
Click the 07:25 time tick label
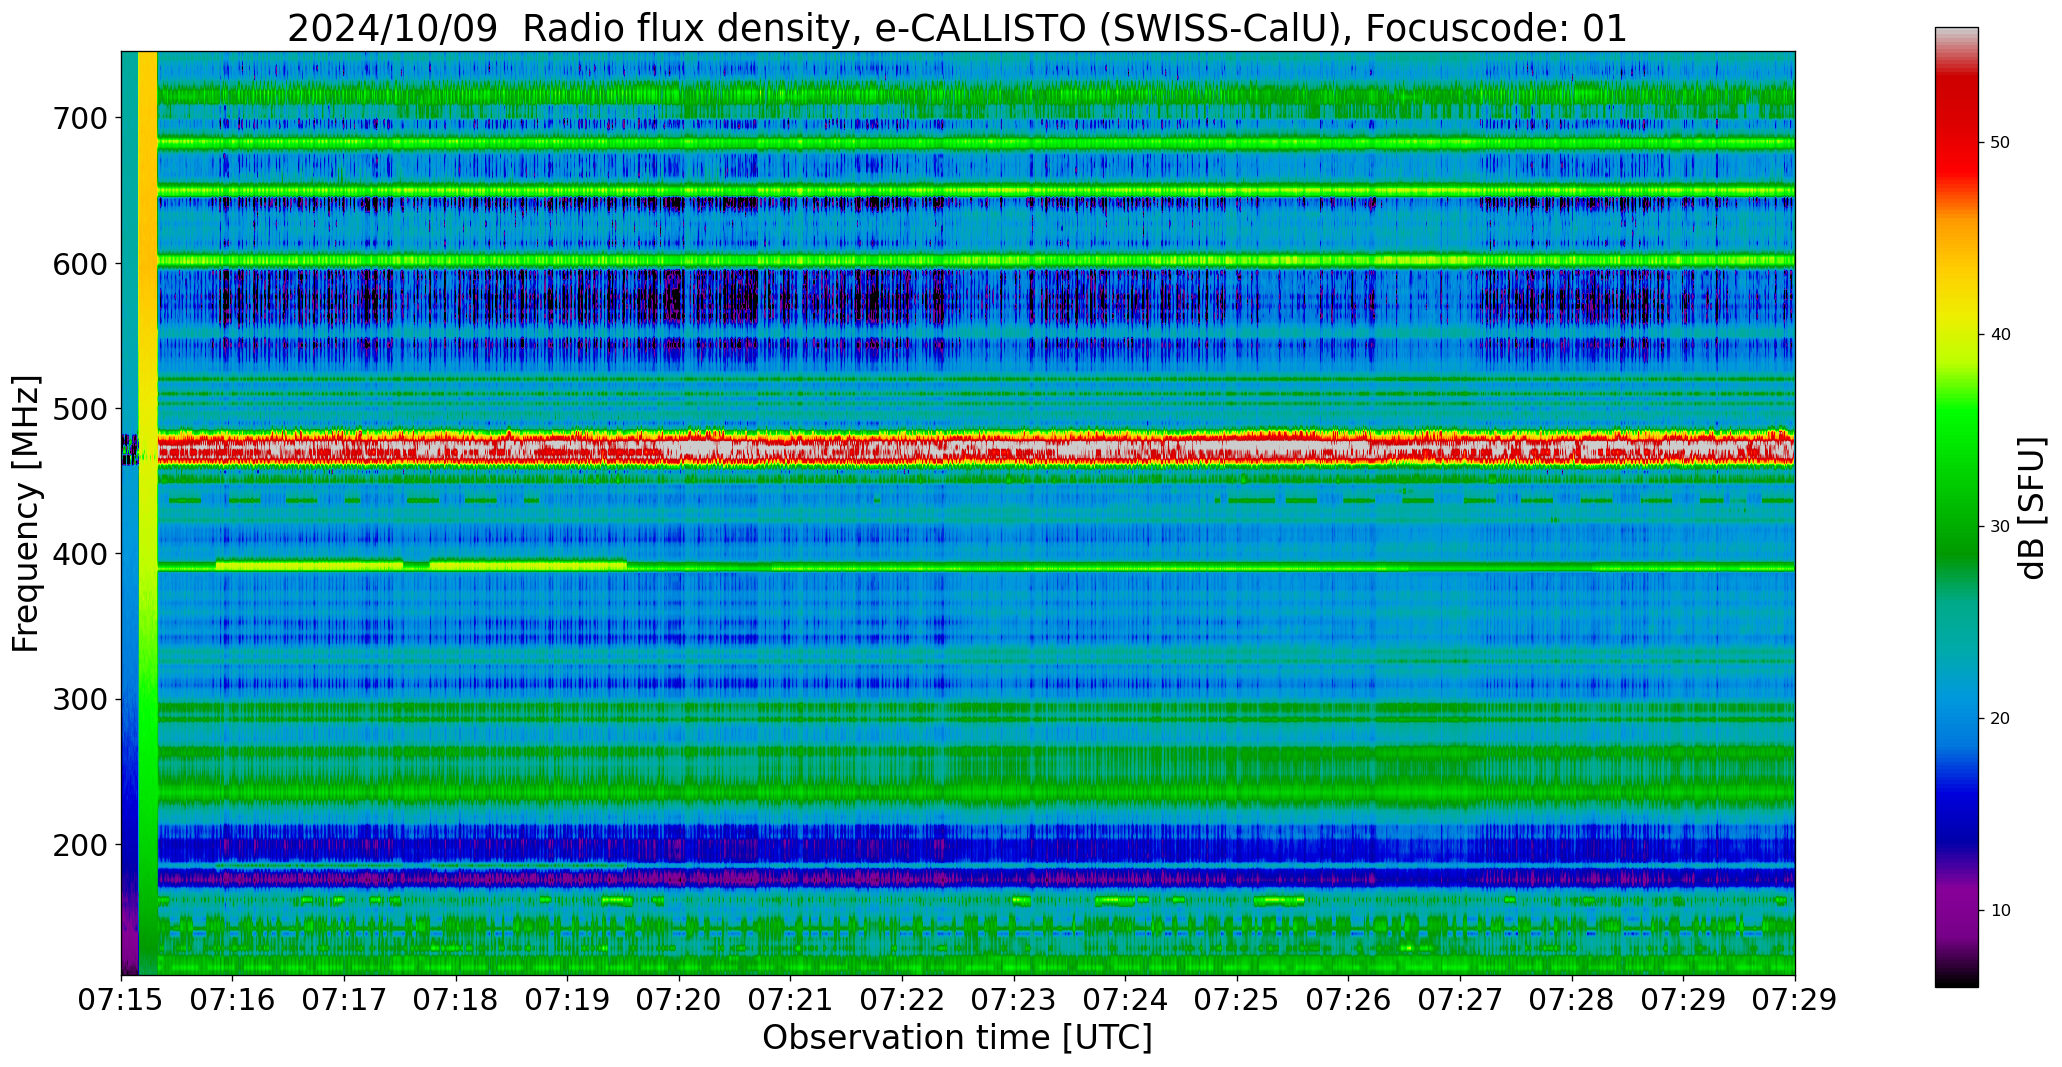click(1237, 1000)
